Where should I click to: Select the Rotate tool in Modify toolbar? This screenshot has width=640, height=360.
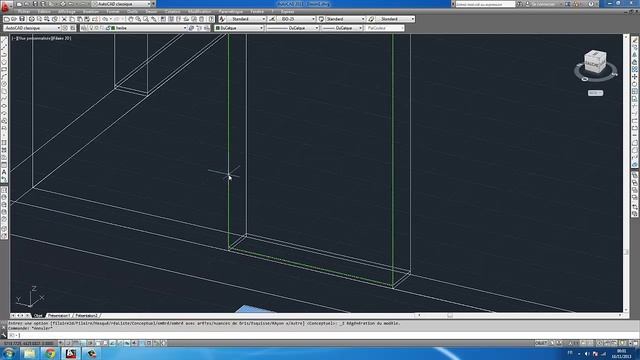tap(635, 84)
